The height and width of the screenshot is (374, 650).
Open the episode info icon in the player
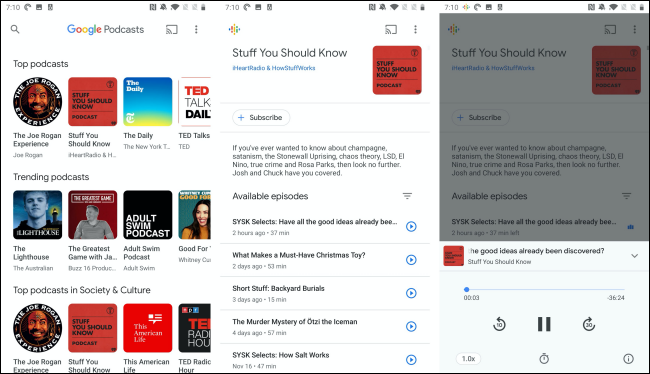pyautogui.click(x=628, y=359)
